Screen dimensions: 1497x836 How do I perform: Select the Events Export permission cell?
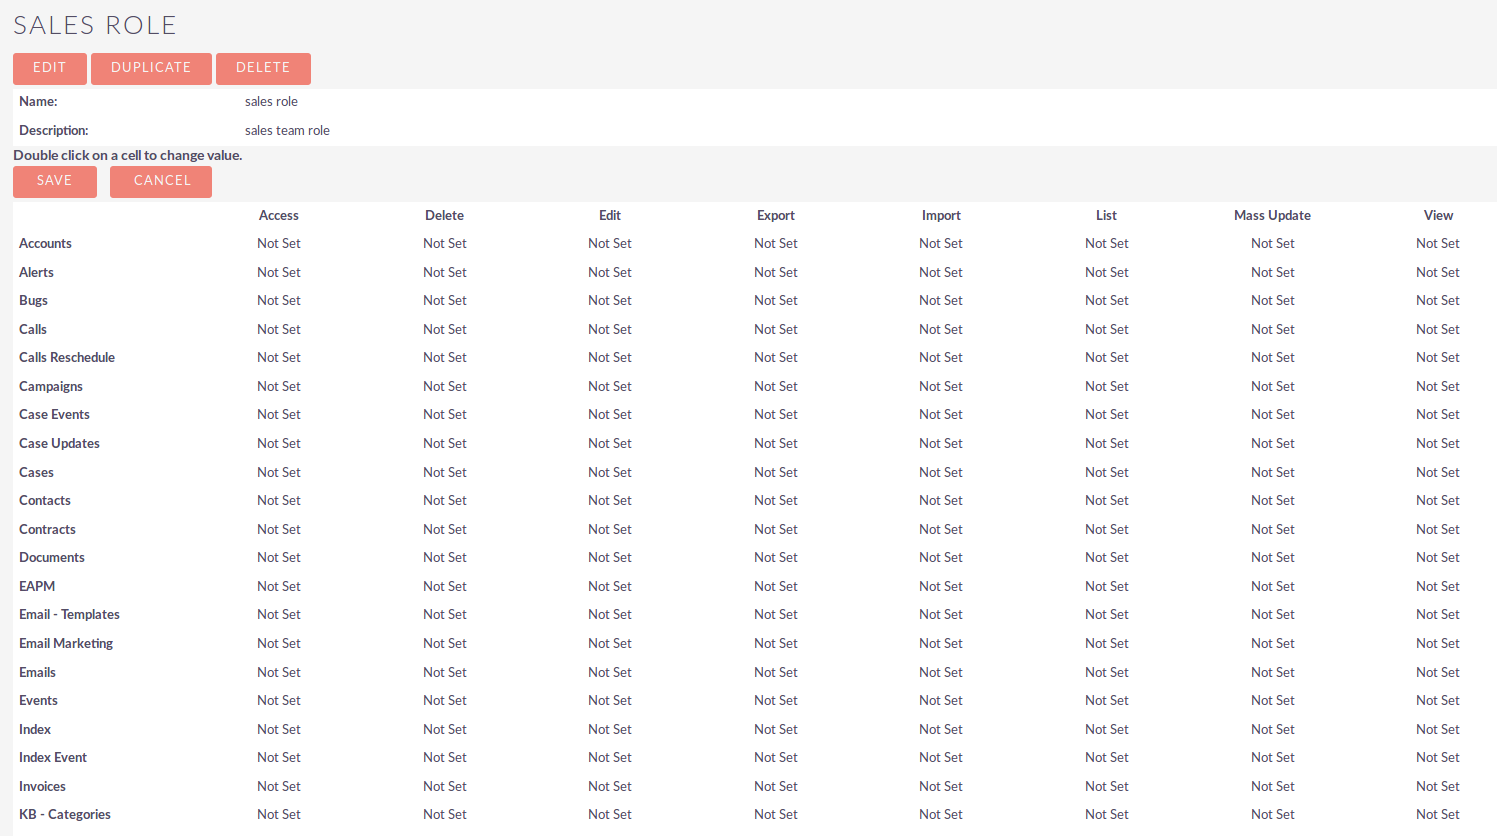pyautogui.click(x=775, y=701)
